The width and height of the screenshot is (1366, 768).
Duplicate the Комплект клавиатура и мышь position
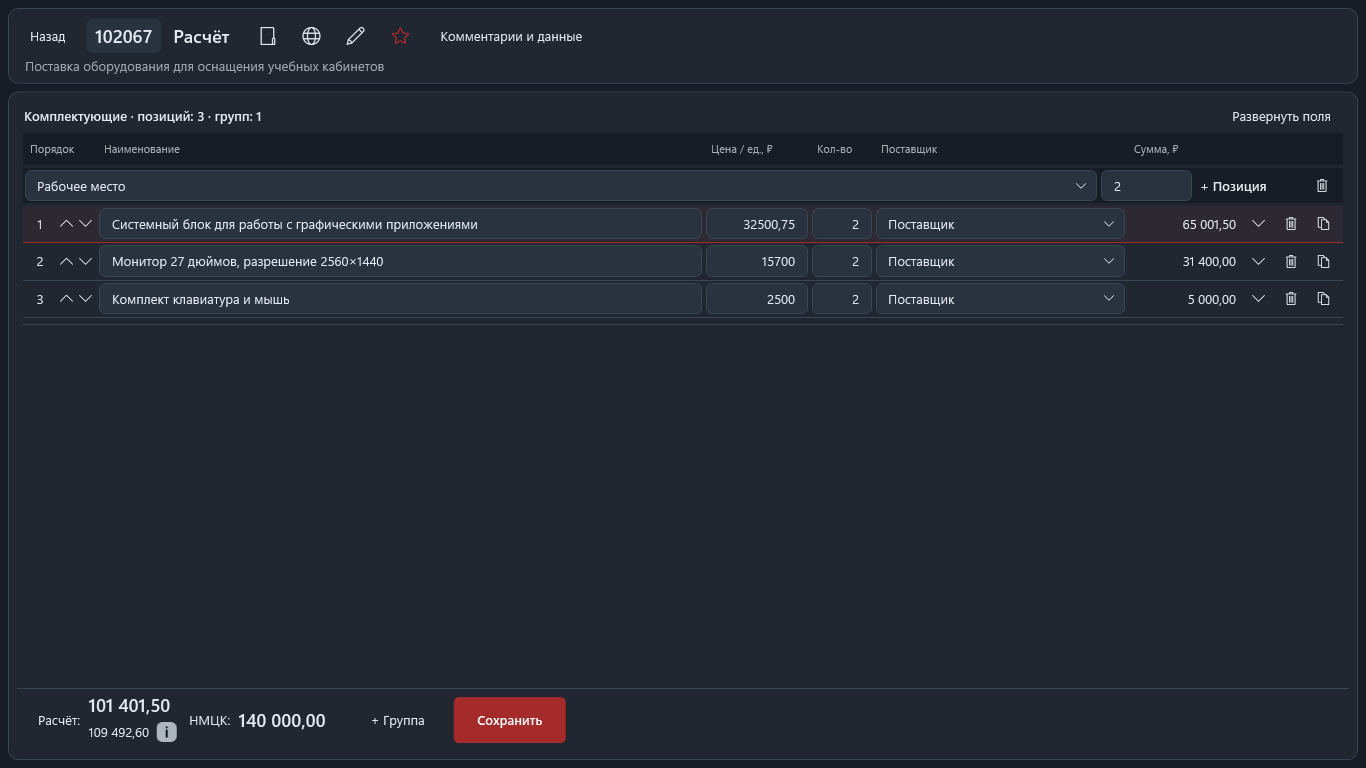[1323, 299]
